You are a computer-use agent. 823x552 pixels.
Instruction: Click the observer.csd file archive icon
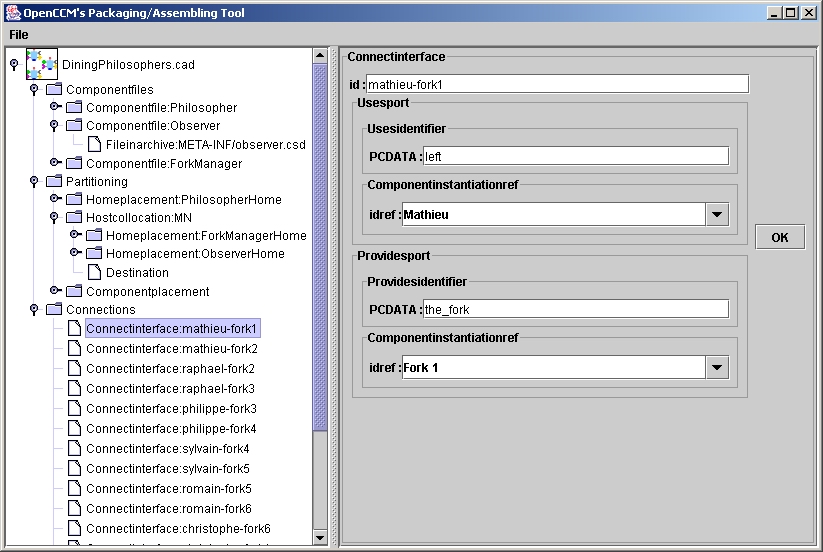coord(94,145)
